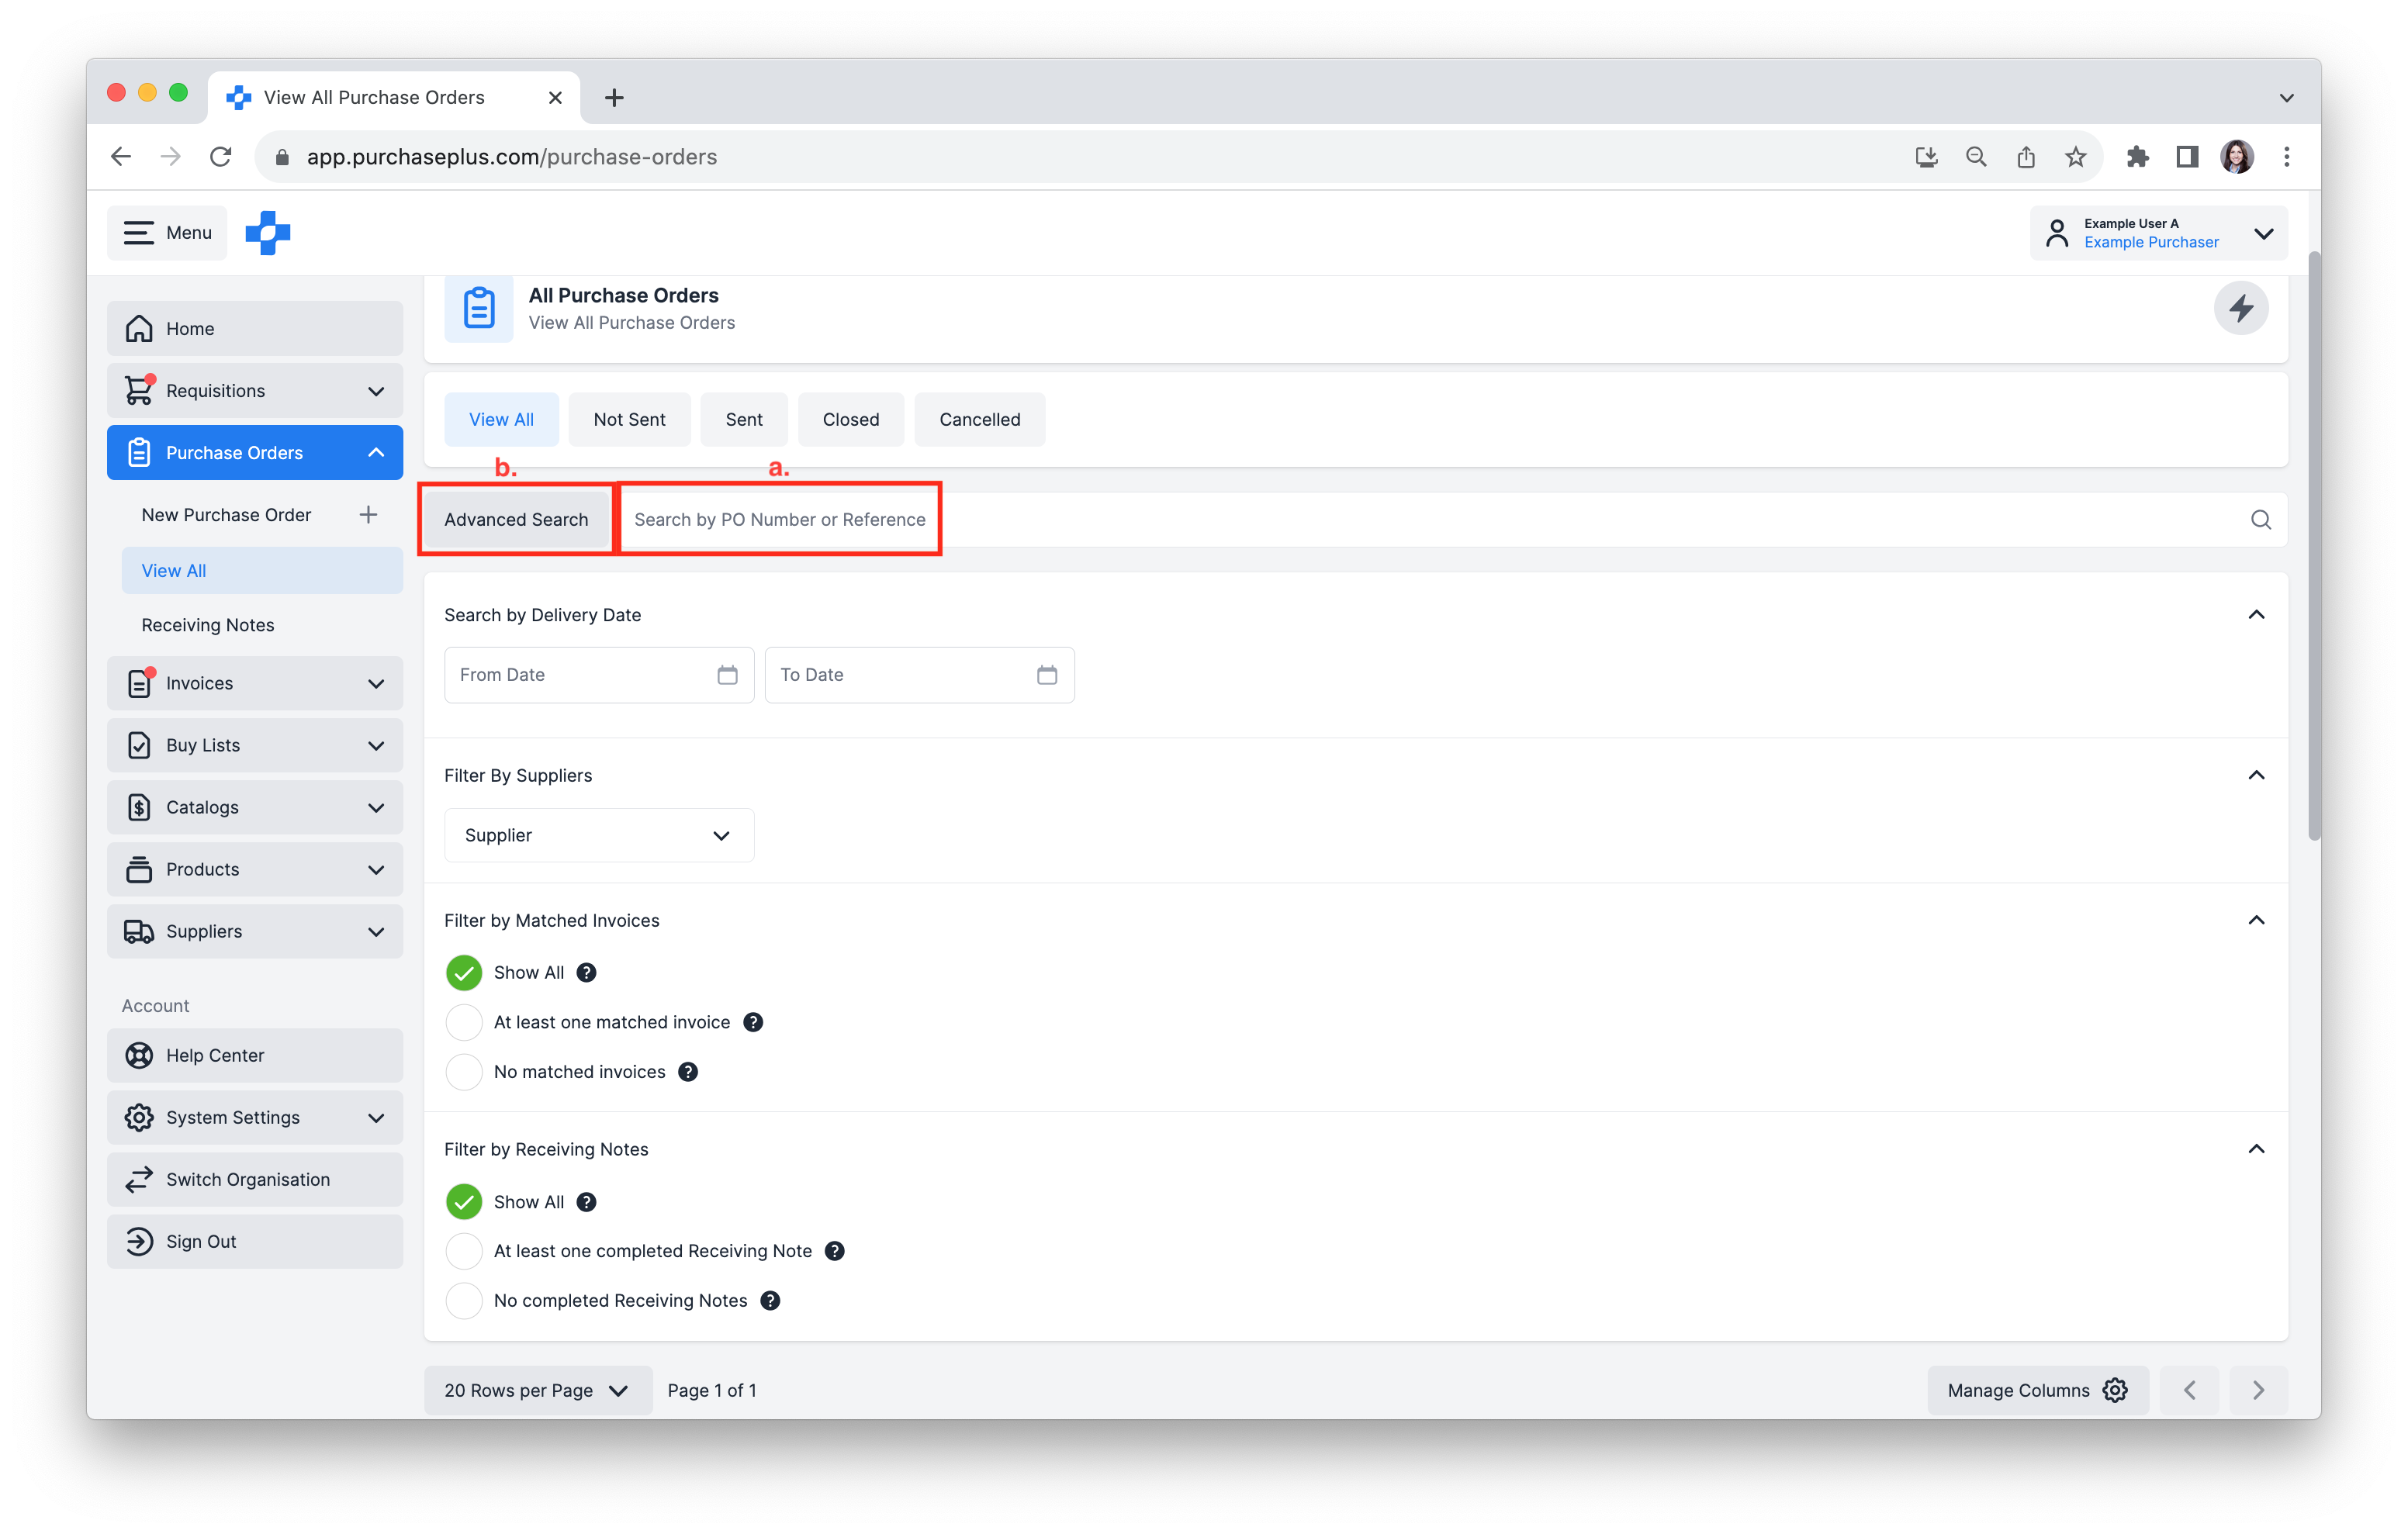Click the Products icon
This screenshot has width=2408, height=1534.
click(139, 869)
